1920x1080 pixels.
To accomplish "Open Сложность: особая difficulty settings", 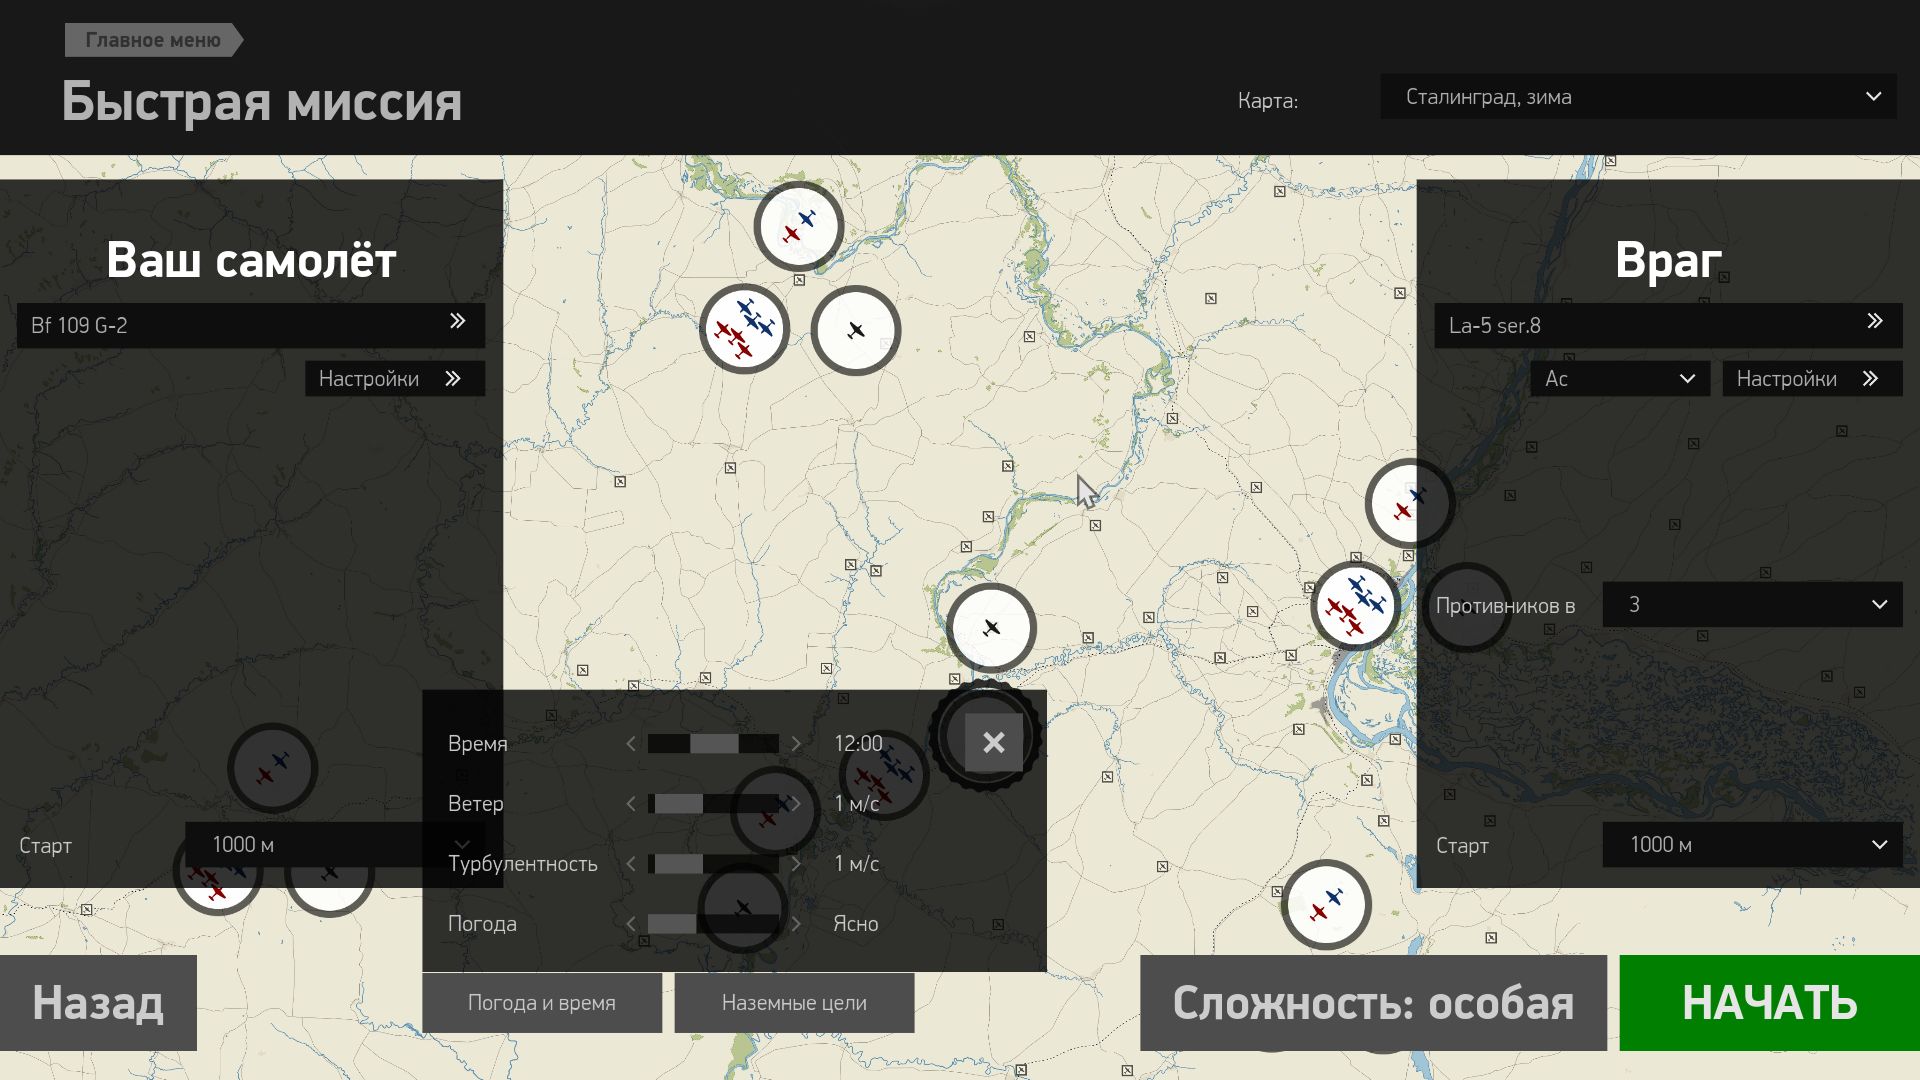I will (x=1373, y=1003).
